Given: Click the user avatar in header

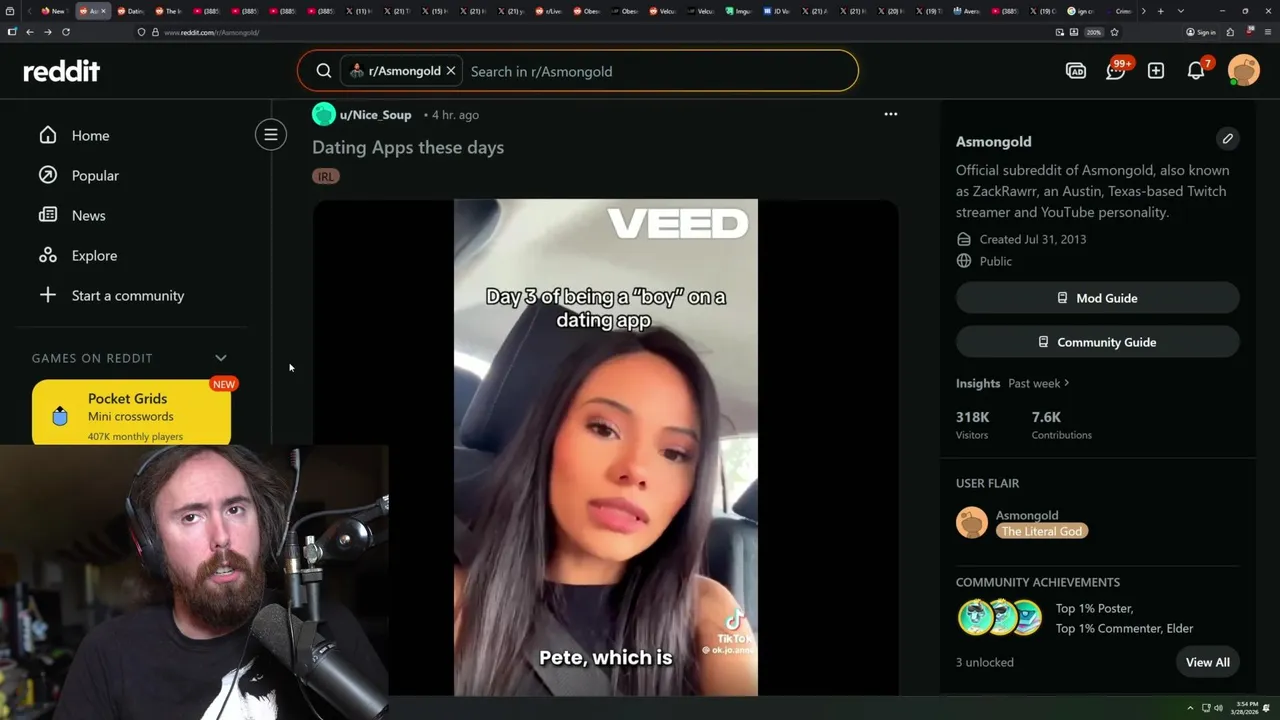Looking at the screenshot, I should [x=1244, y=71].
